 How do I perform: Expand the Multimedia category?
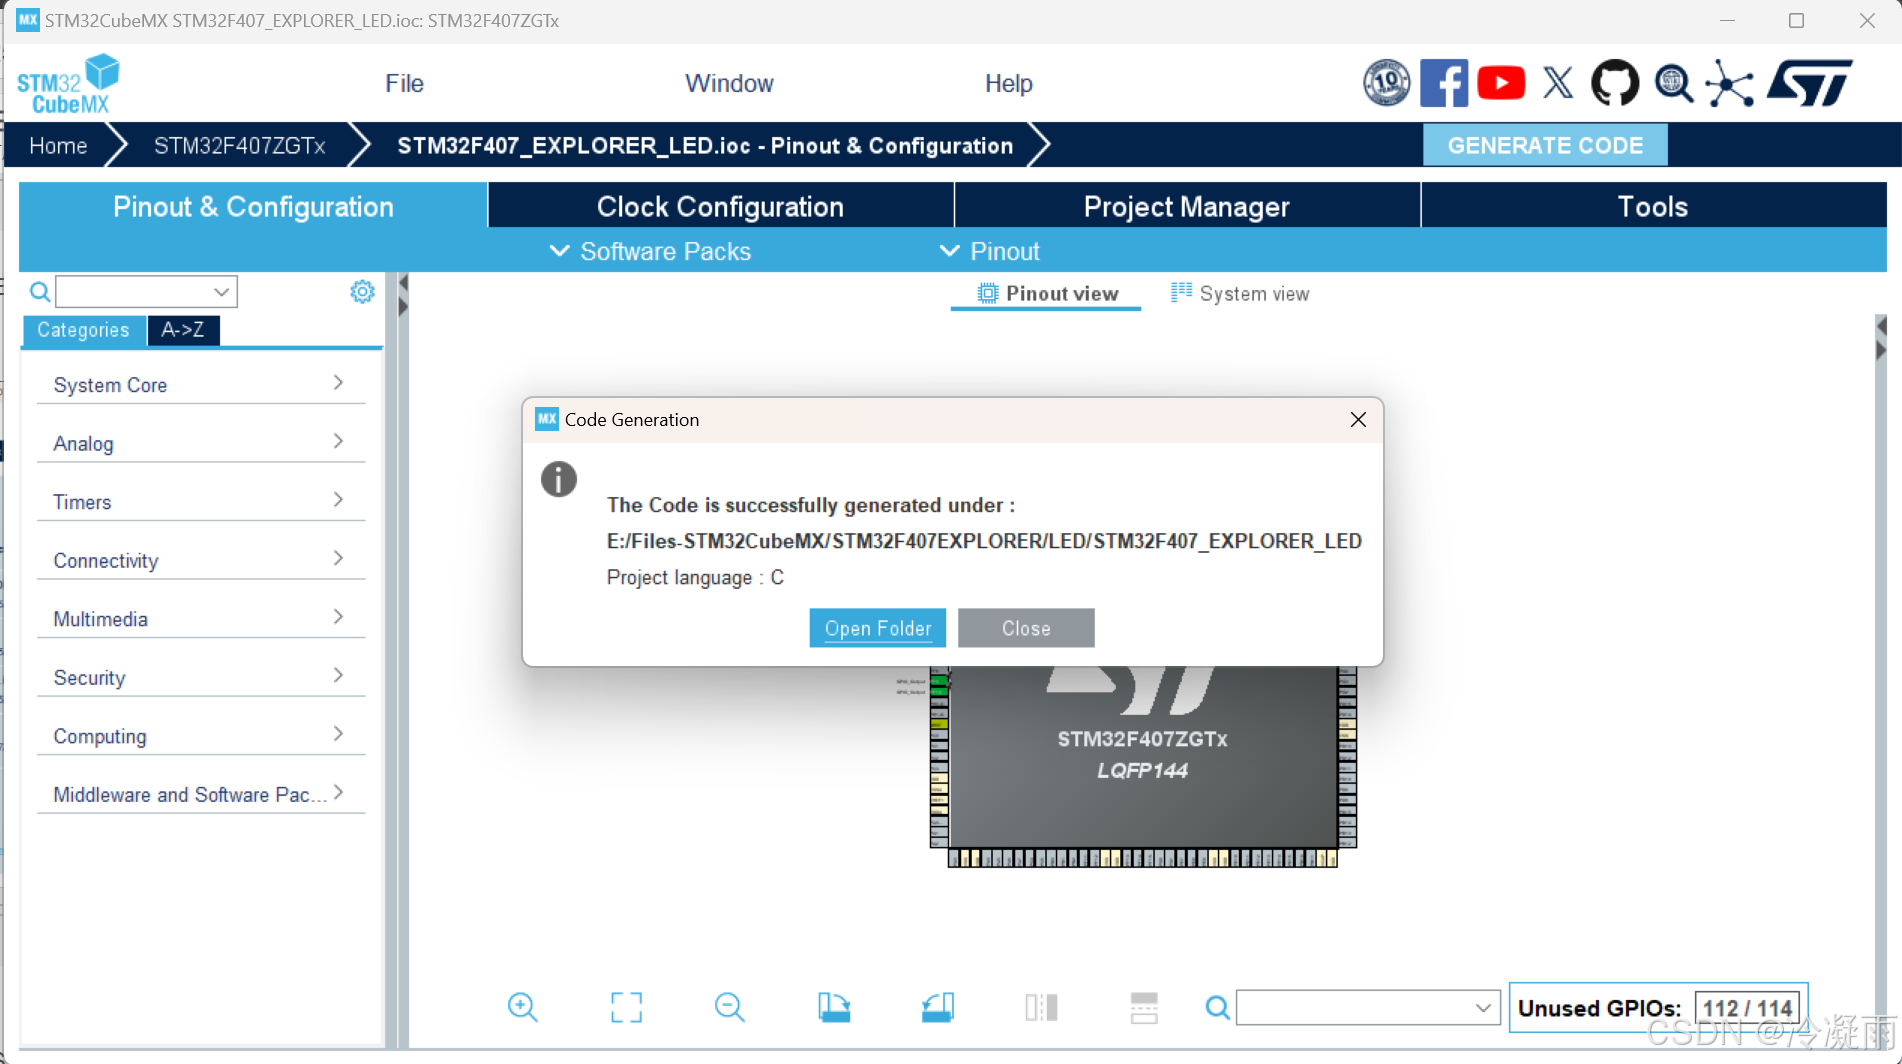coord(201,619)
